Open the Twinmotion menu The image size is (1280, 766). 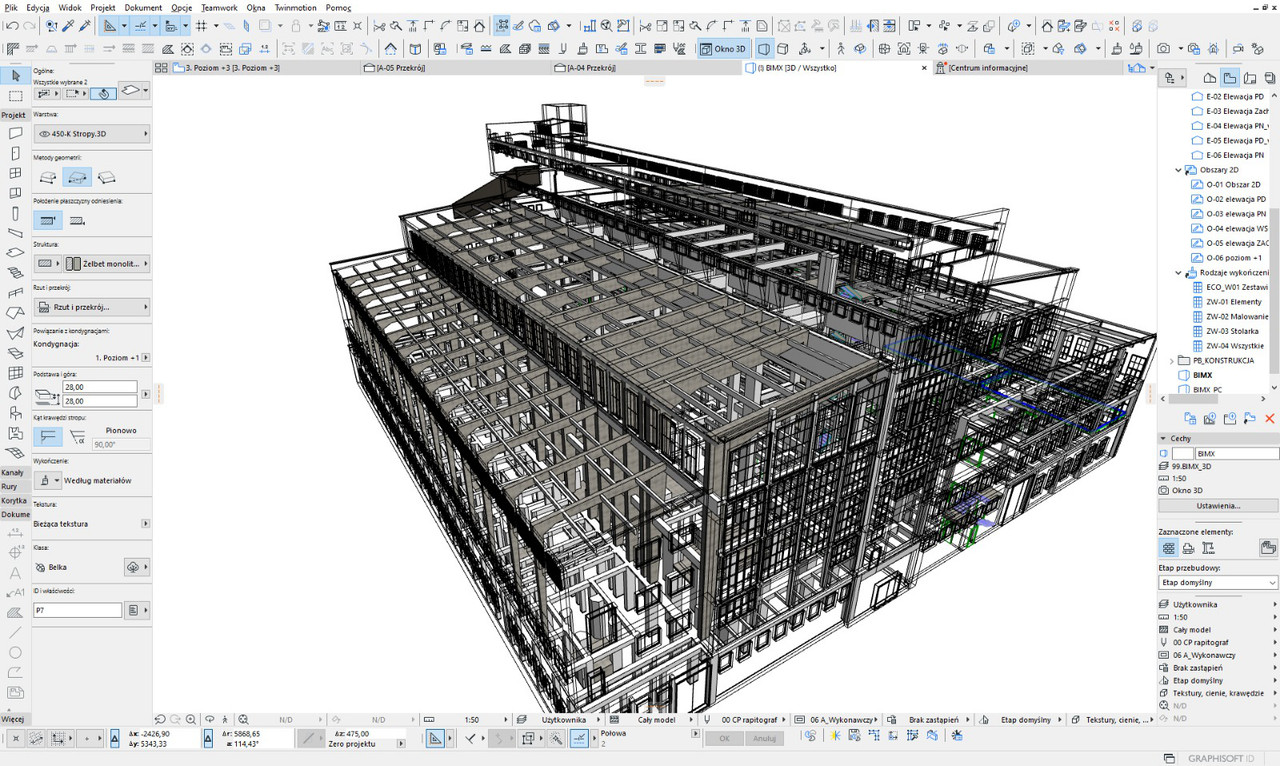coord(295,7)
